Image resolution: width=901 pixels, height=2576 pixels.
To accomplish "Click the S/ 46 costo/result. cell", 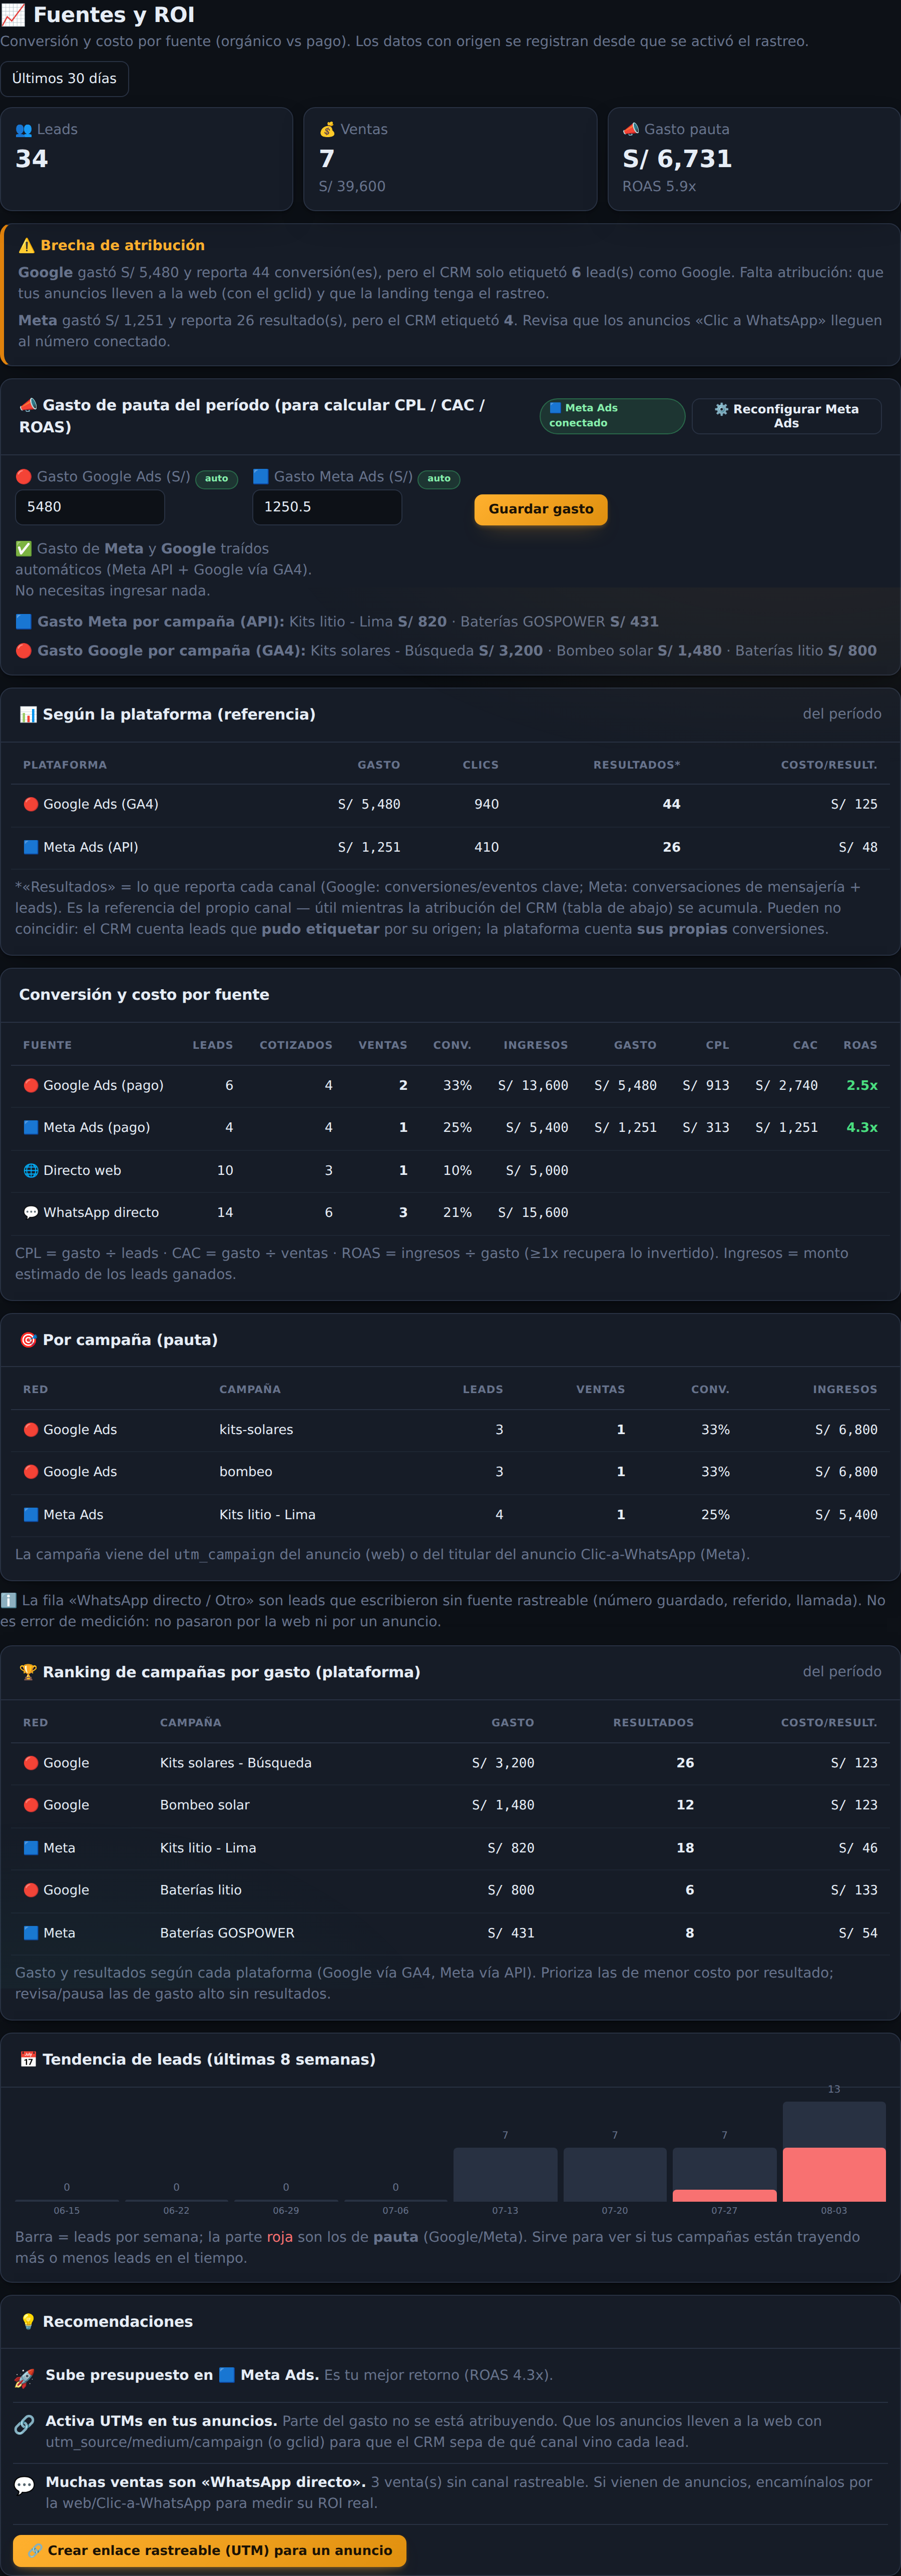I will tap(858, 1848).
